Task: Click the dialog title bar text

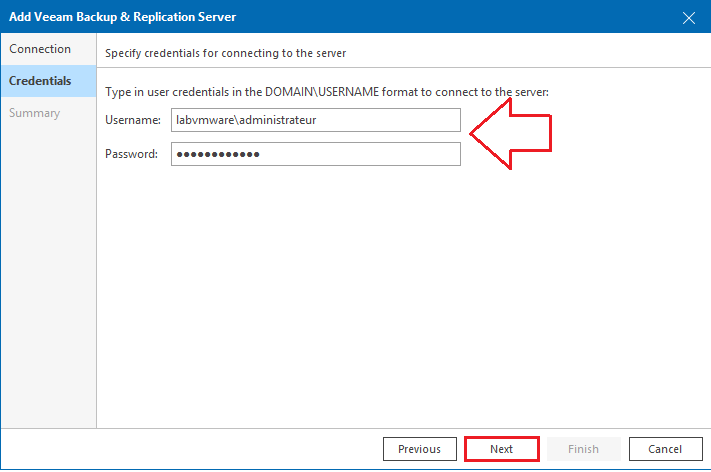Action: [x=122, y=17]
